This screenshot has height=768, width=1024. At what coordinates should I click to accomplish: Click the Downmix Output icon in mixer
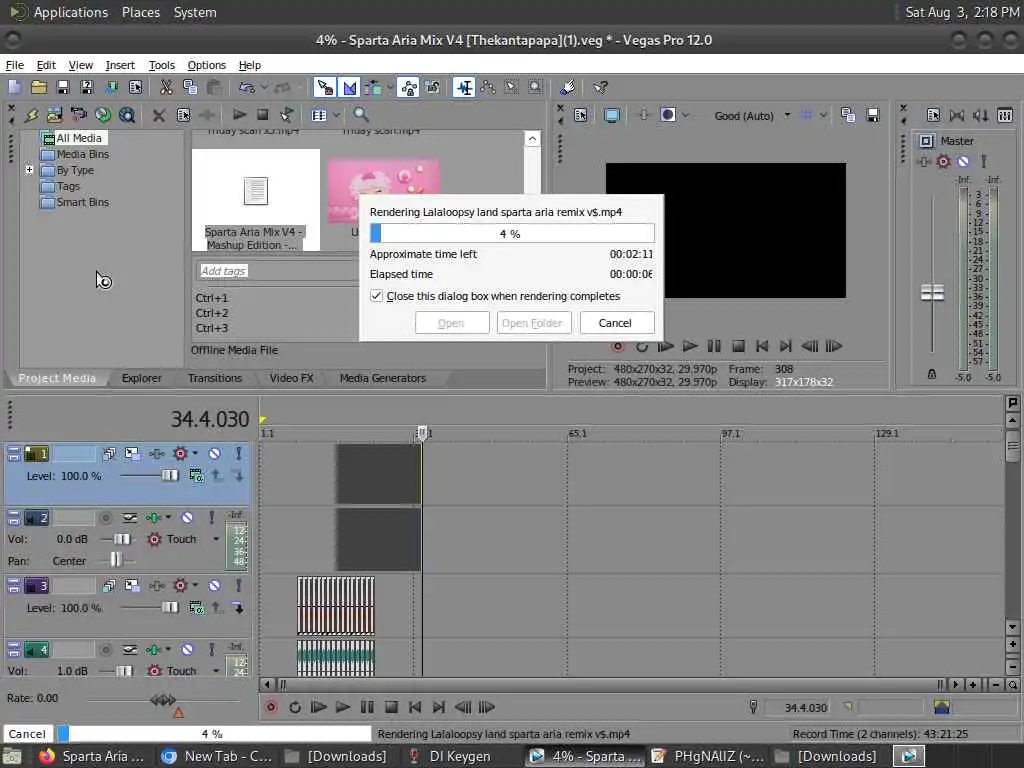tap(957, 116)
